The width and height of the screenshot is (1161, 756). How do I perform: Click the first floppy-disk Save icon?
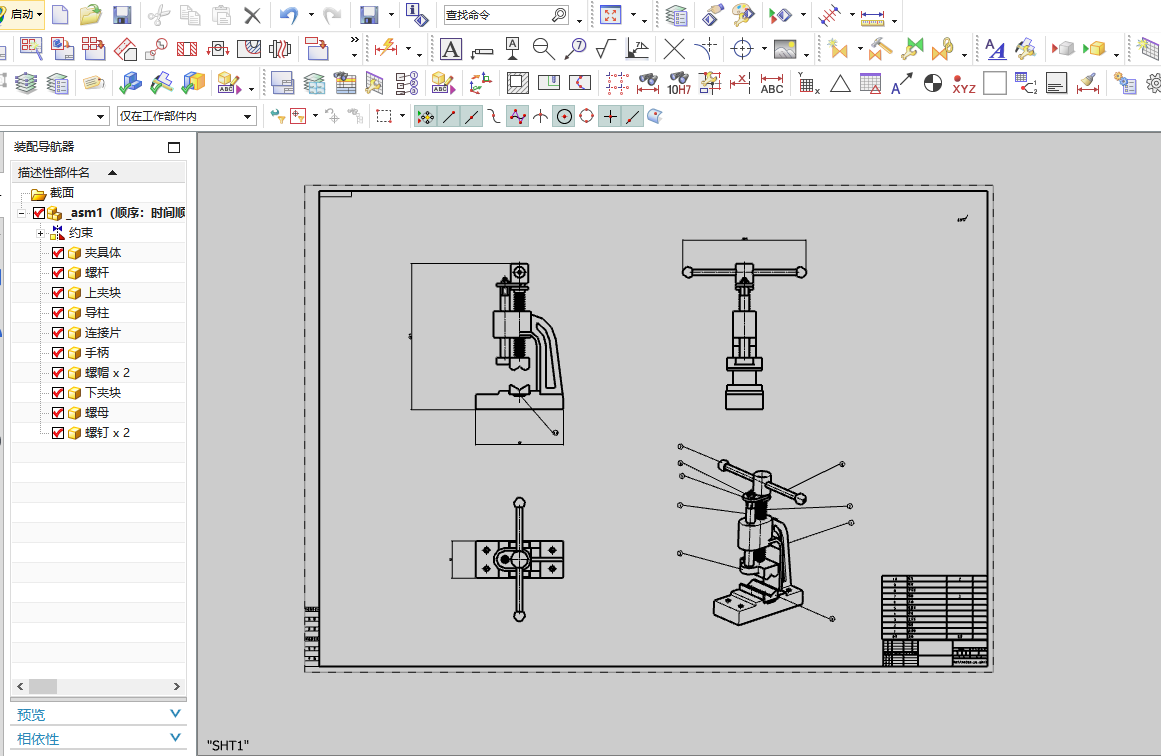[x=121, y=14]
